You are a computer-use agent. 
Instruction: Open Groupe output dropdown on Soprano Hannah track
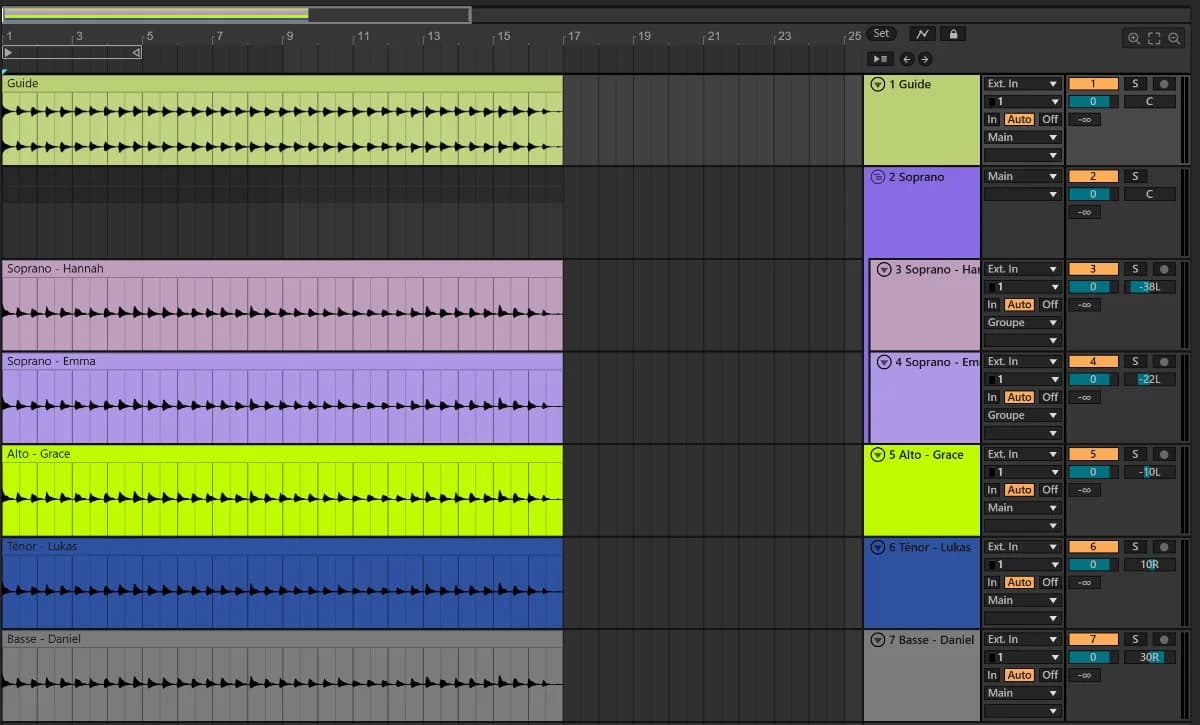pyautogui.click(x=1022, y=323)
